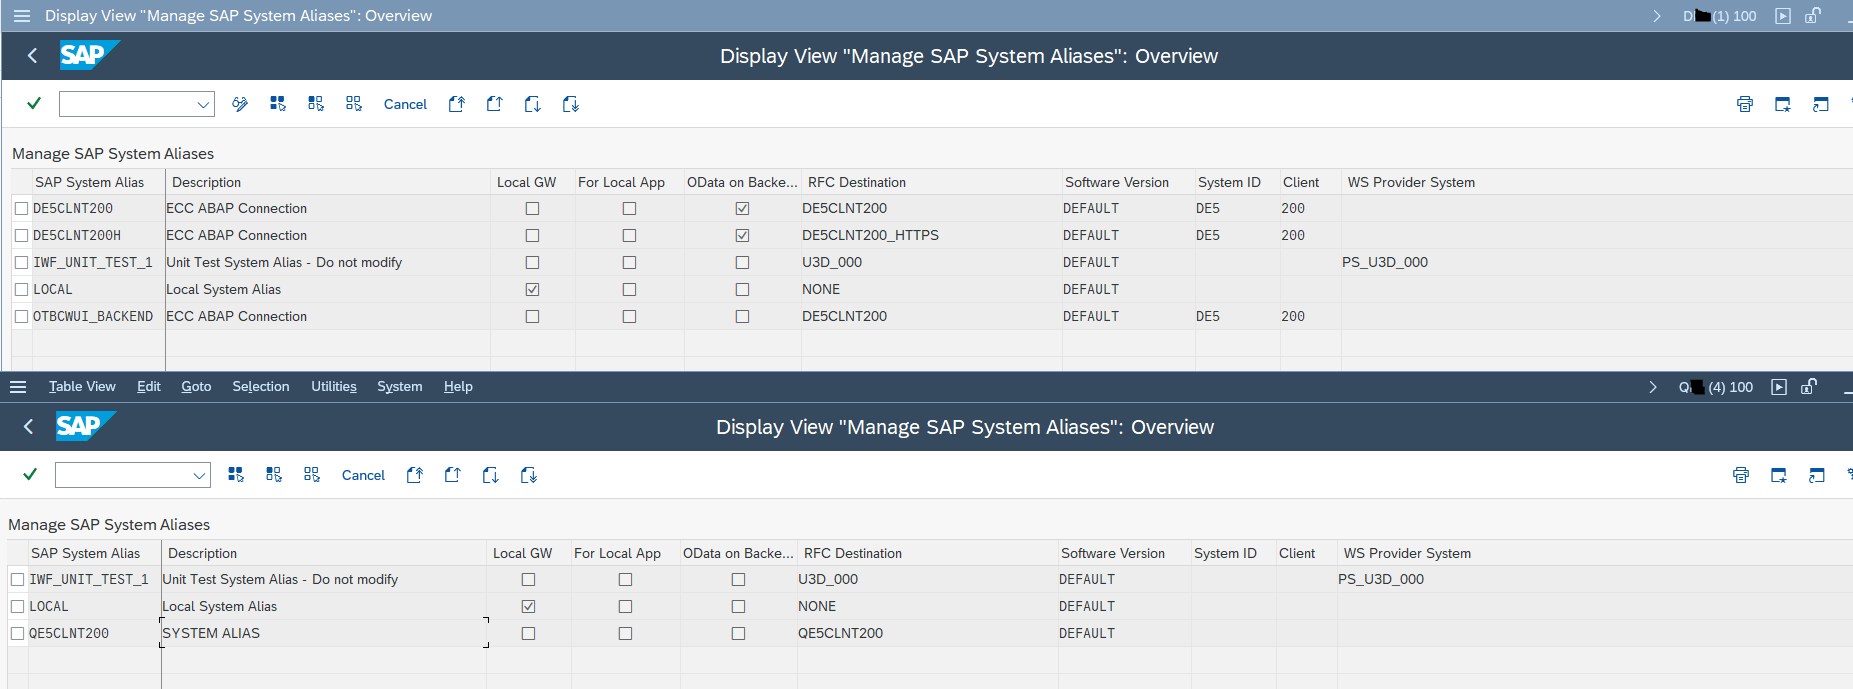Screen dimensions: 1853x689
Task: Select row checkbox for OTBCWUI_BACKEND
Action: (x=22, y=317)
